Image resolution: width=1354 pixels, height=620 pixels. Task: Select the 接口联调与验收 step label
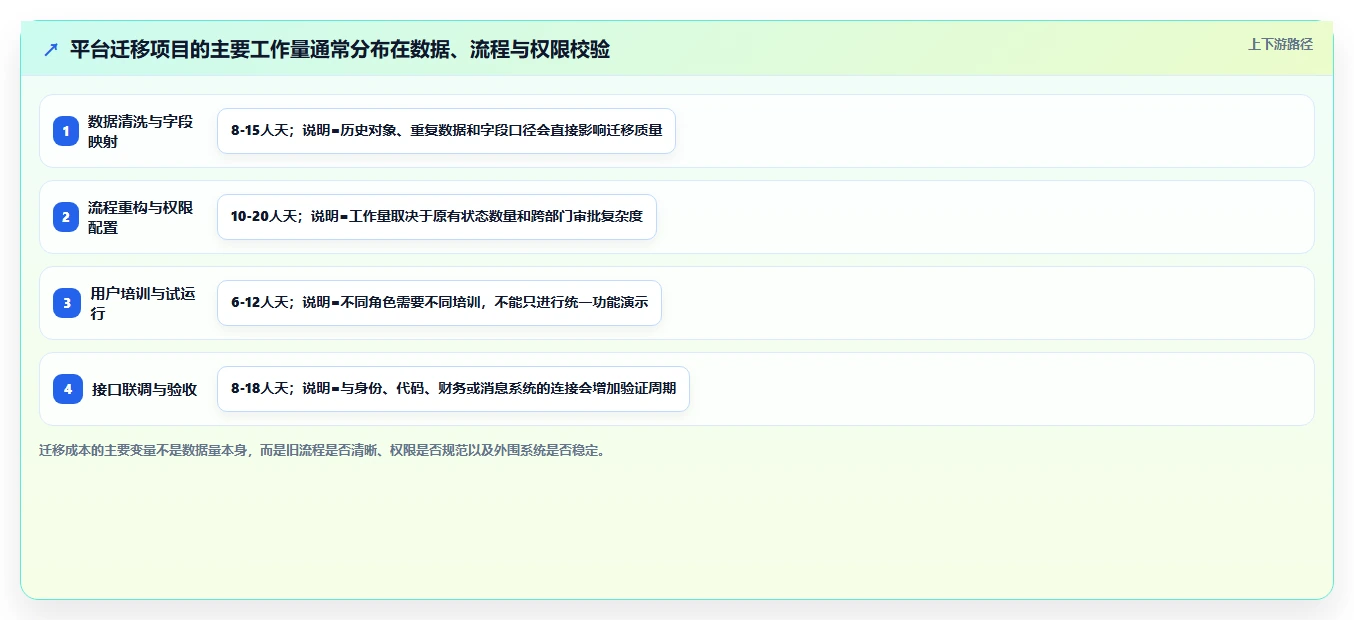point(145,389)
